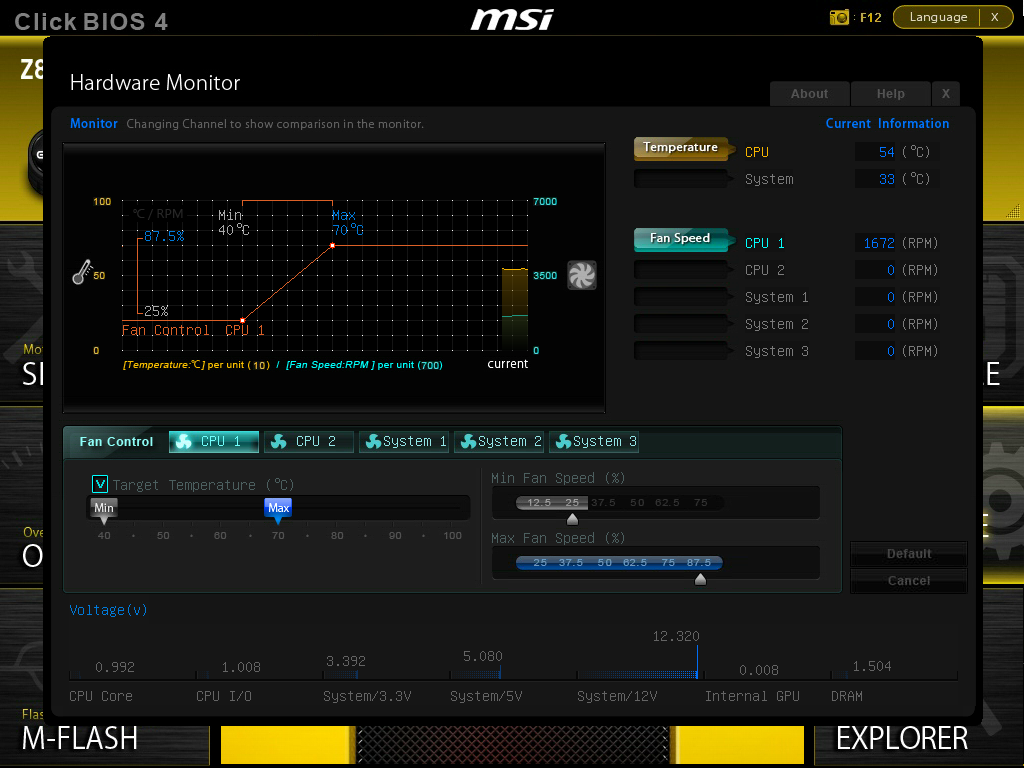Screen dimensions: 1024x768
Task: Click the Temperature gauge pill in Current Information
Action: point(683,147)
